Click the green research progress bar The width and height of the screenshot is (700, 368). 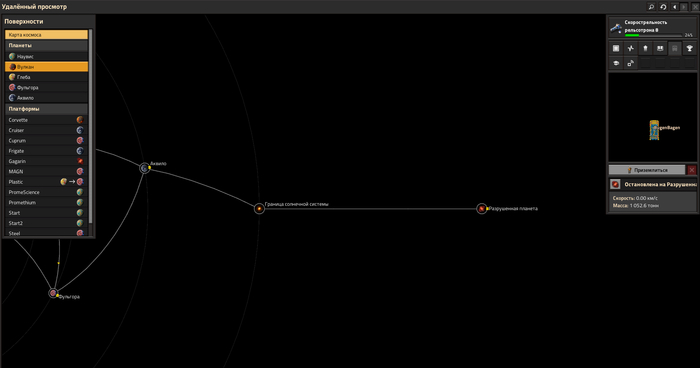point(653,35)
